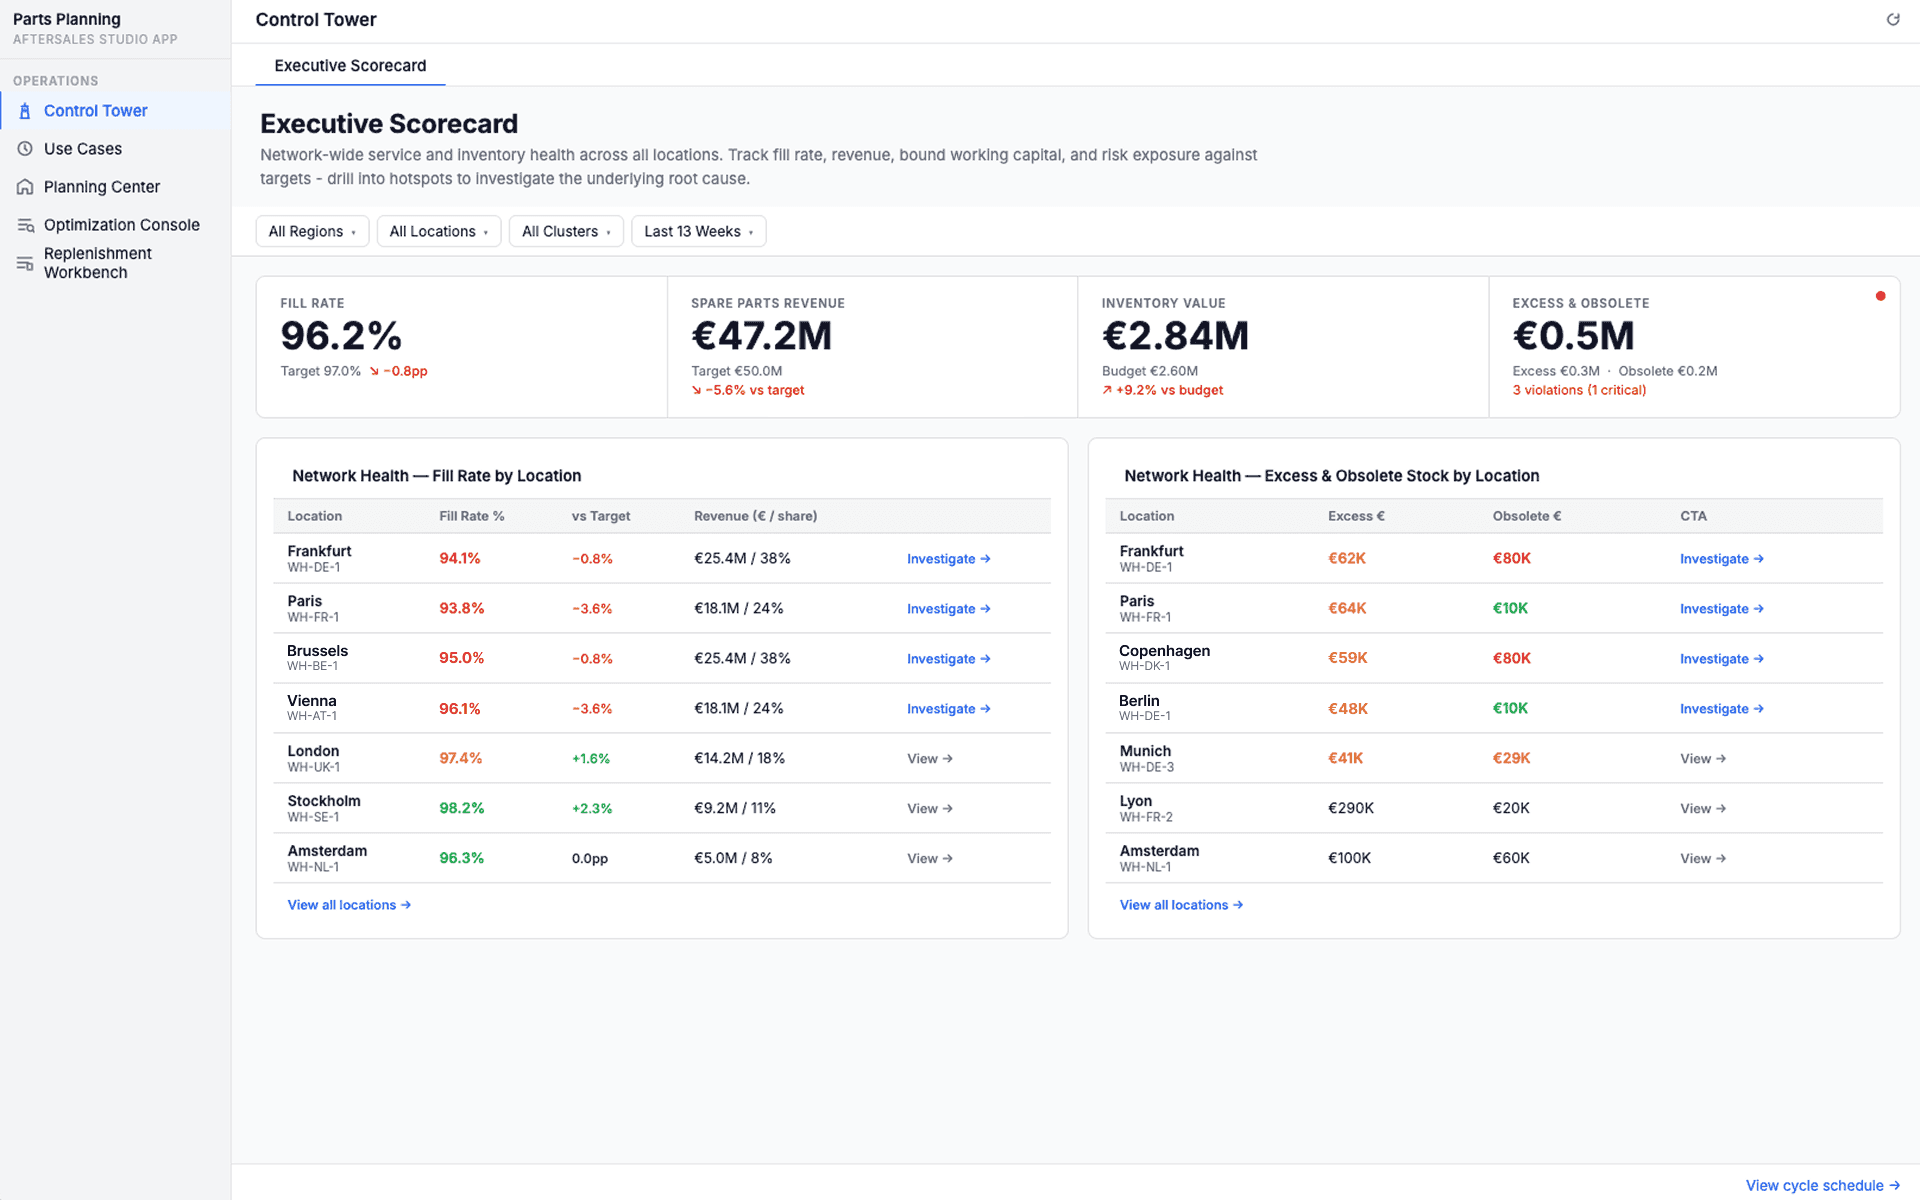Investigate Berlin excess stock

click(1721, 709)
